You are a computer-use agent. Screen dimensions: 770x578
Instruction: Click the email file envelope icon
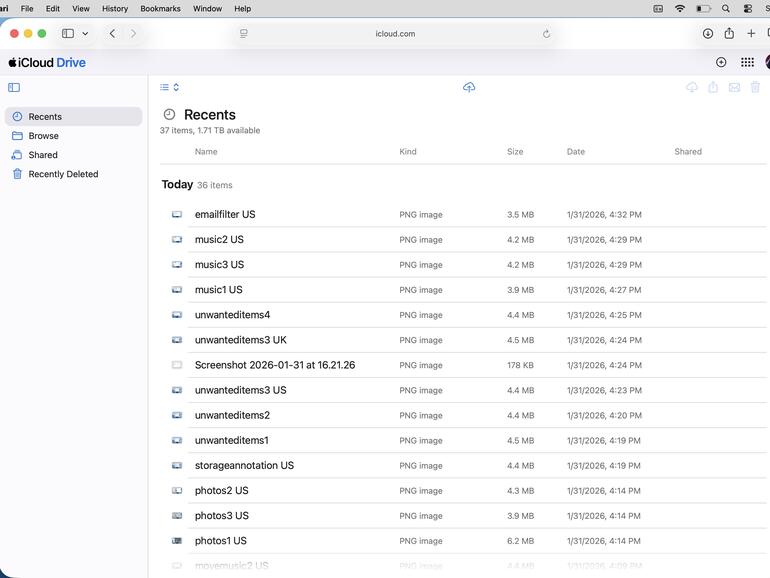coord(734,87)
